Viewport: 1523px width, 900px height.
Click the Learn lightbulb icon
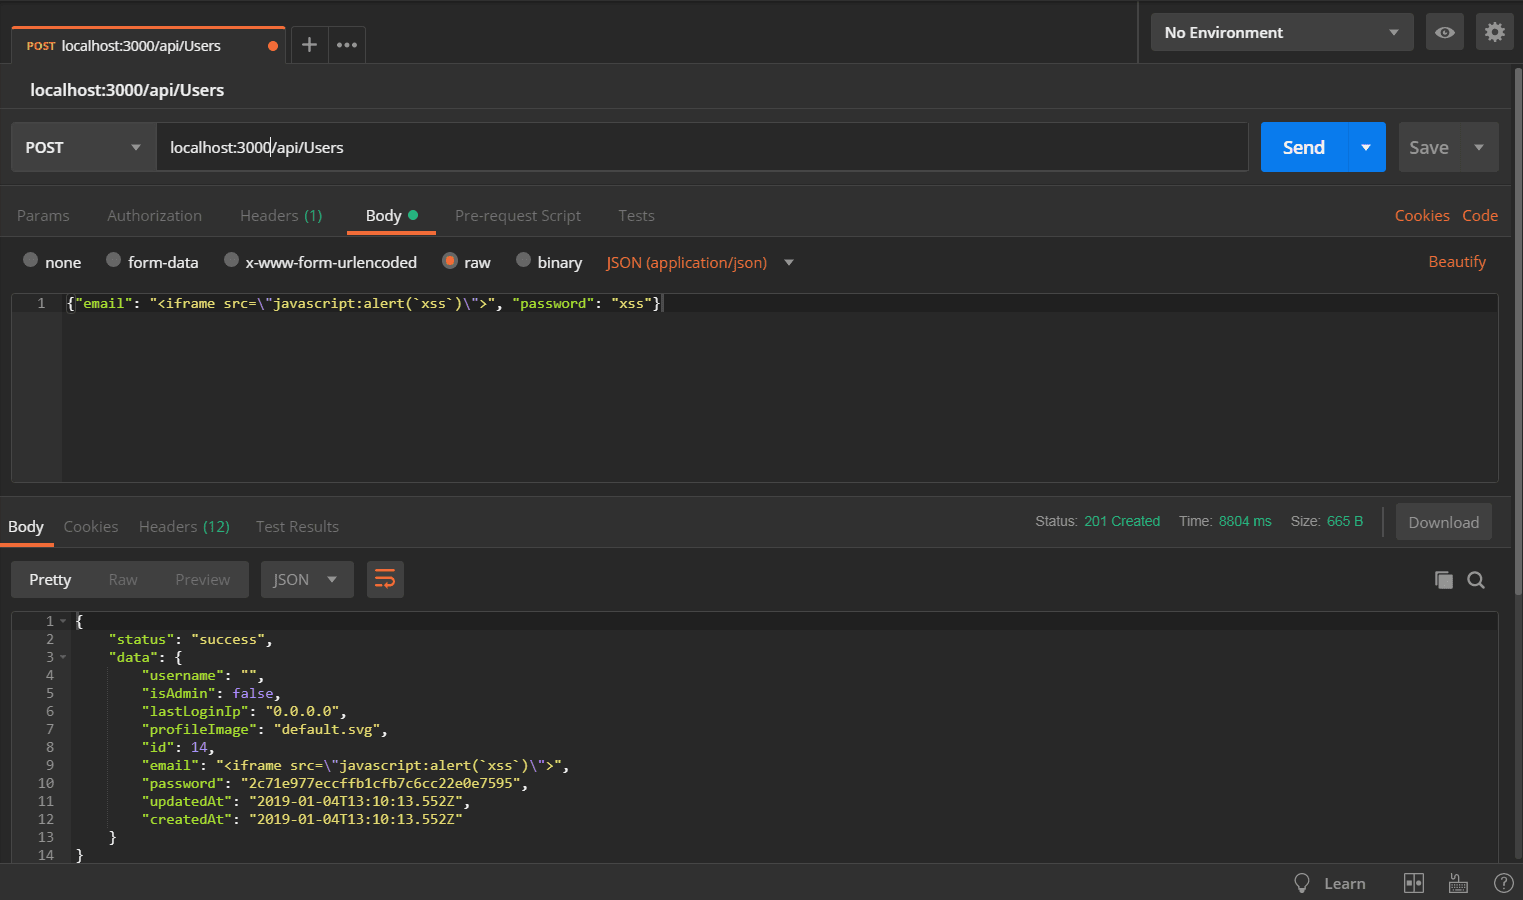click(x=1301, y=883)
